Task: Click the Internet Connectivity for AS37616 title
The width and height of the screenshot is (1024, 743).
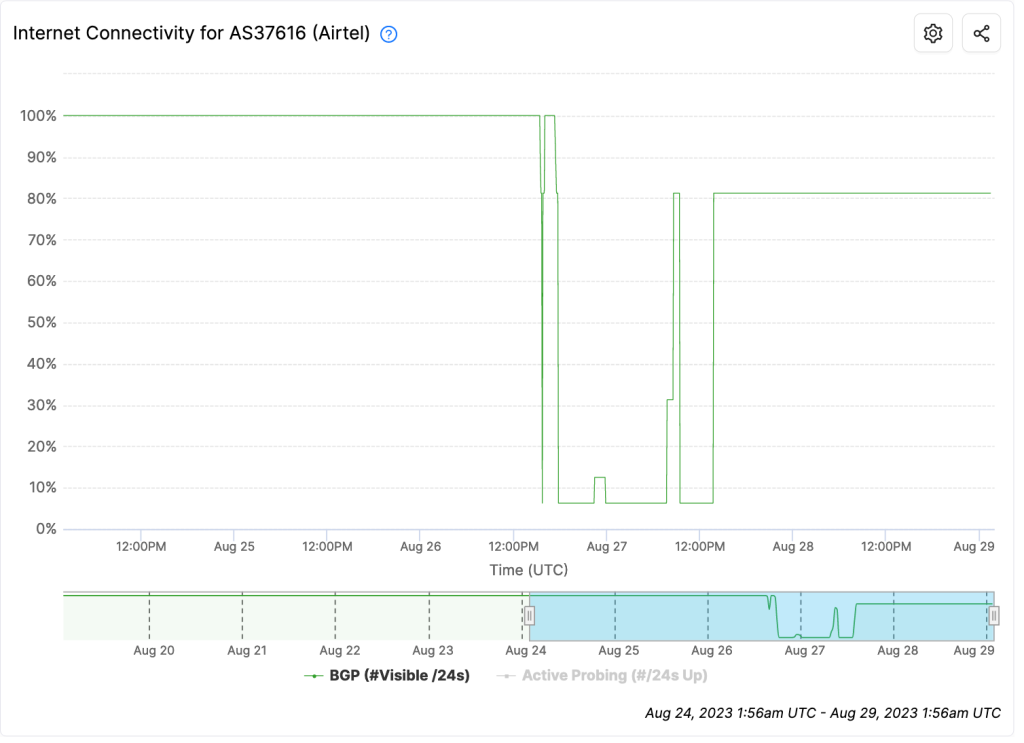Action: point(193,33)
